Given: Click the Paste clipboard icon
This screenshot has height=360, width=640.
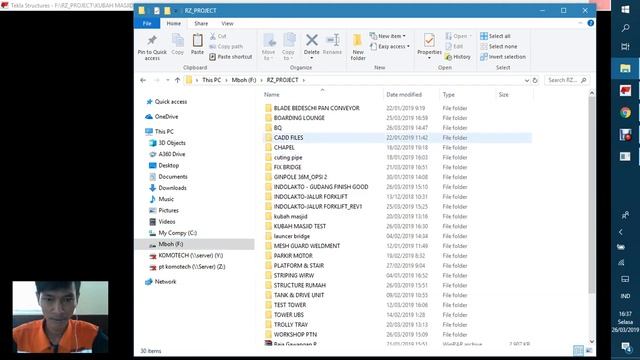Looking at the screenshot, I should (x=198, y=41).
